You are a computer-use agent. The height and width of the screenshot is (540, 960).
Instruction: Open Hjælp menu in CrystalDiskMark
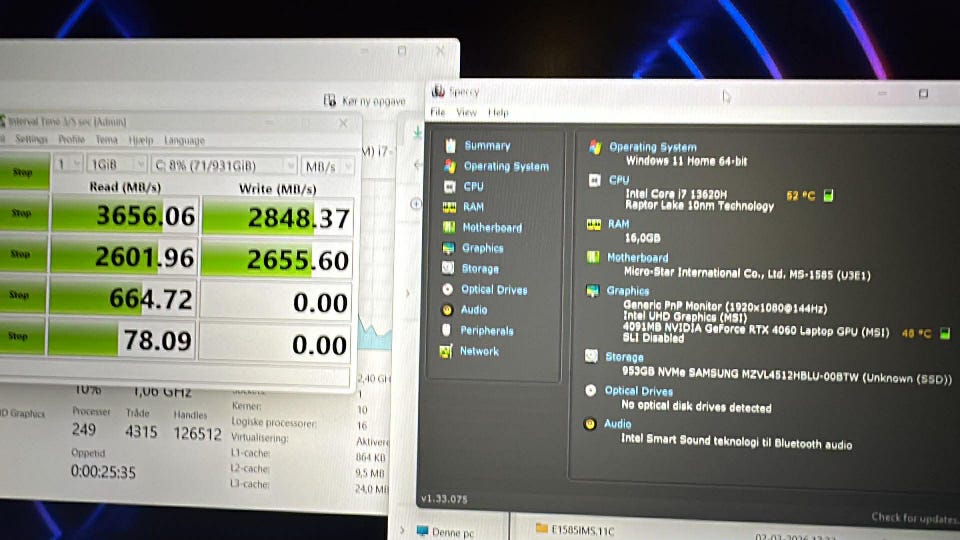[141, 140]
